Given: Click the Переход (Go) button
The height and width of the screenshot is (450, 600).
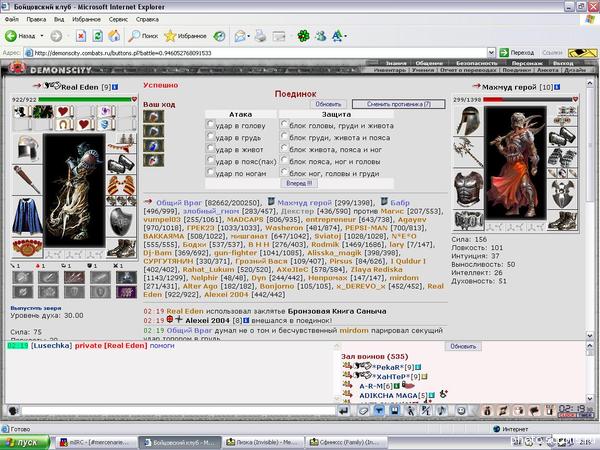Looking at the screenshot, I should click(x=517, y=52).
